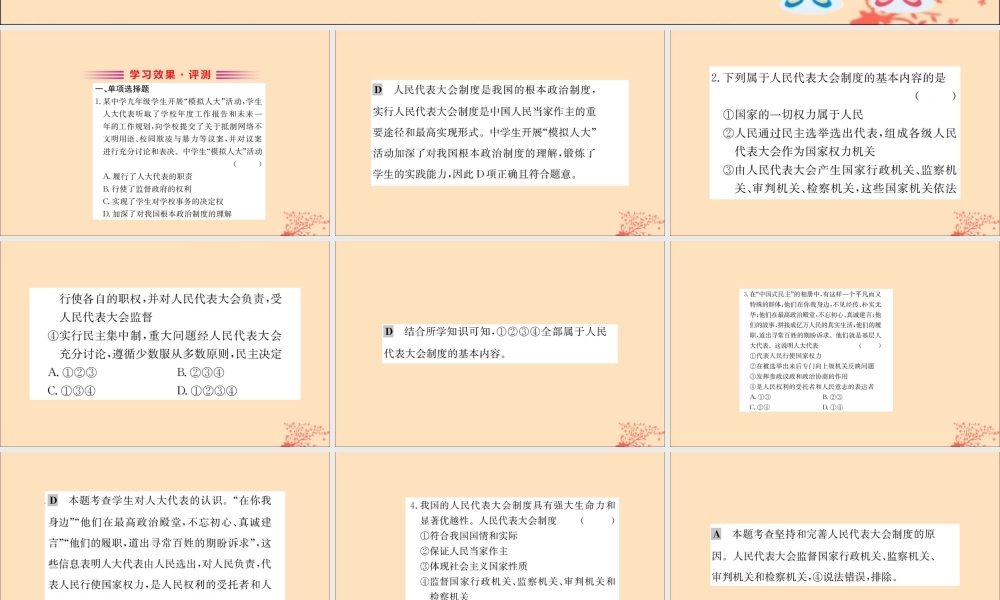Open the slide with question 2 基本内容
The height and width of the screenshot is (600, 1000).
[x=835, y=133]
